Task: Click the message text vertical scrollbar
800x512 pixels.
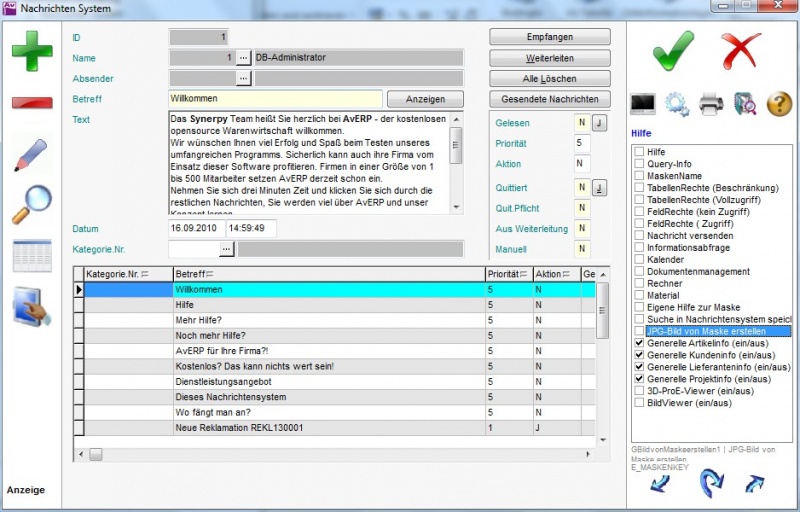Action: pos(456,161)
